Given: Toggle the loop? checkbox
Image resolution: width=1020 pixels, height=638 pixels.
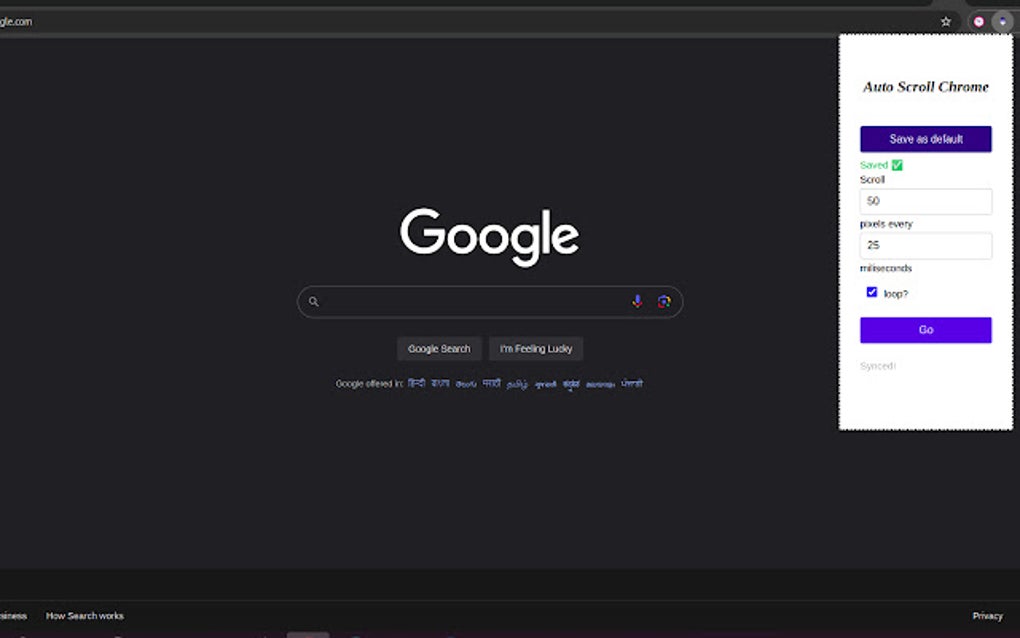Looking at the screenshot, I should (871, 291).
